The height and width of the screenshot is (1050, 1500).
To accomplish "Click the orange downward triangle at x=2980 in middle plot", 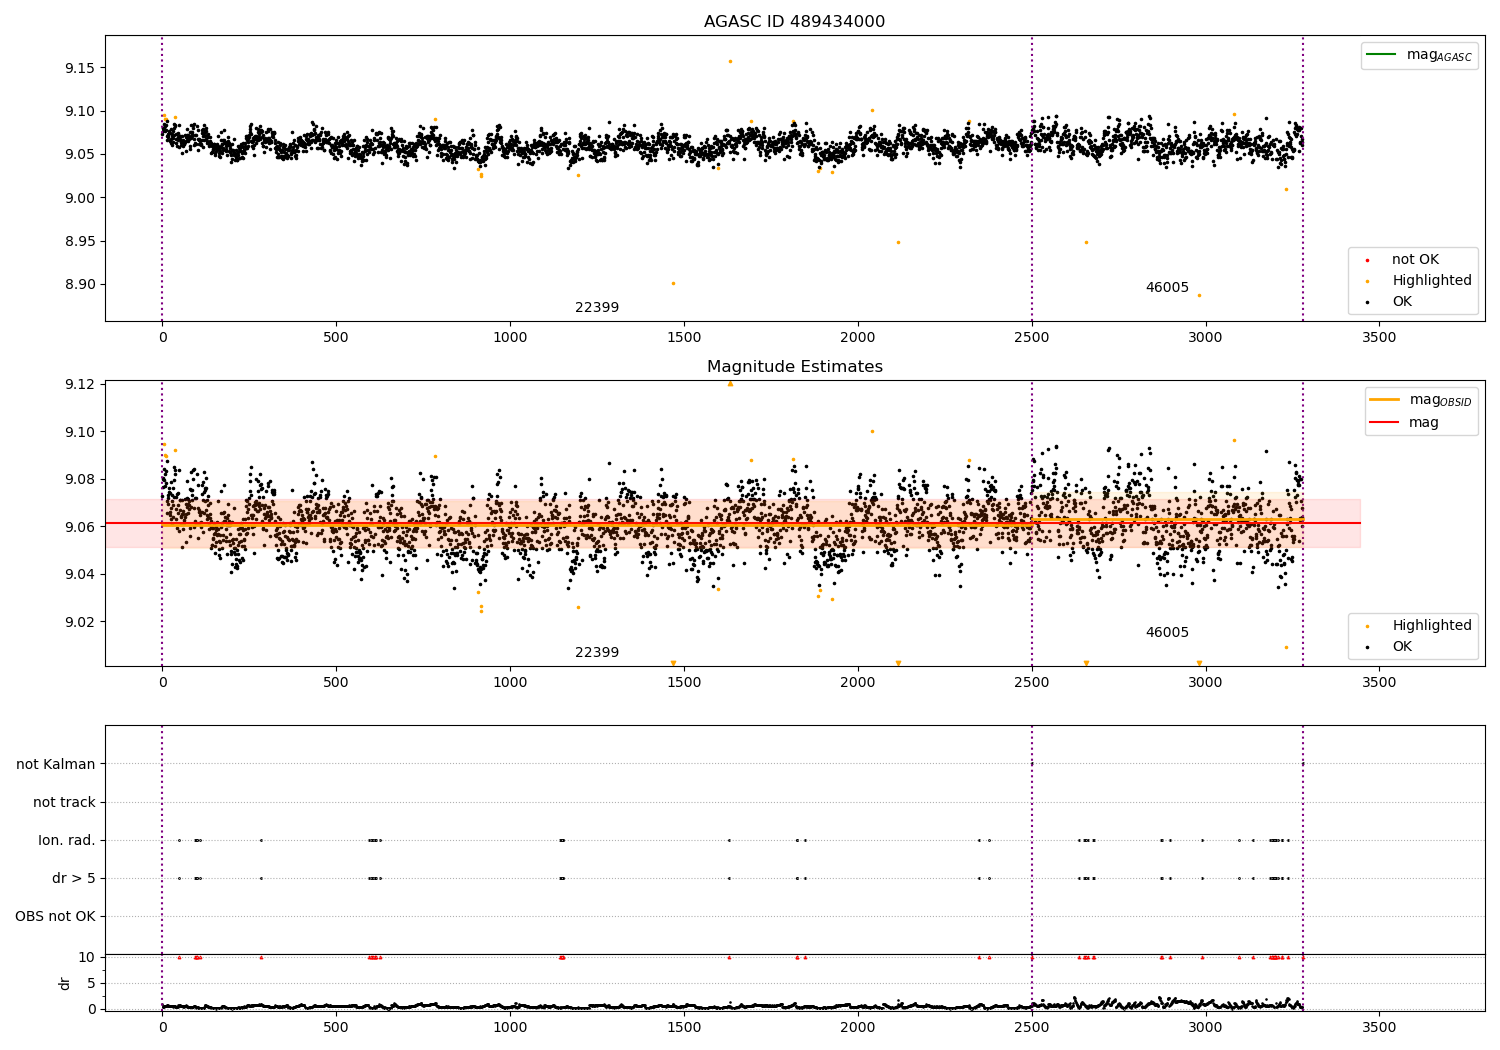I will [1199, 663].
